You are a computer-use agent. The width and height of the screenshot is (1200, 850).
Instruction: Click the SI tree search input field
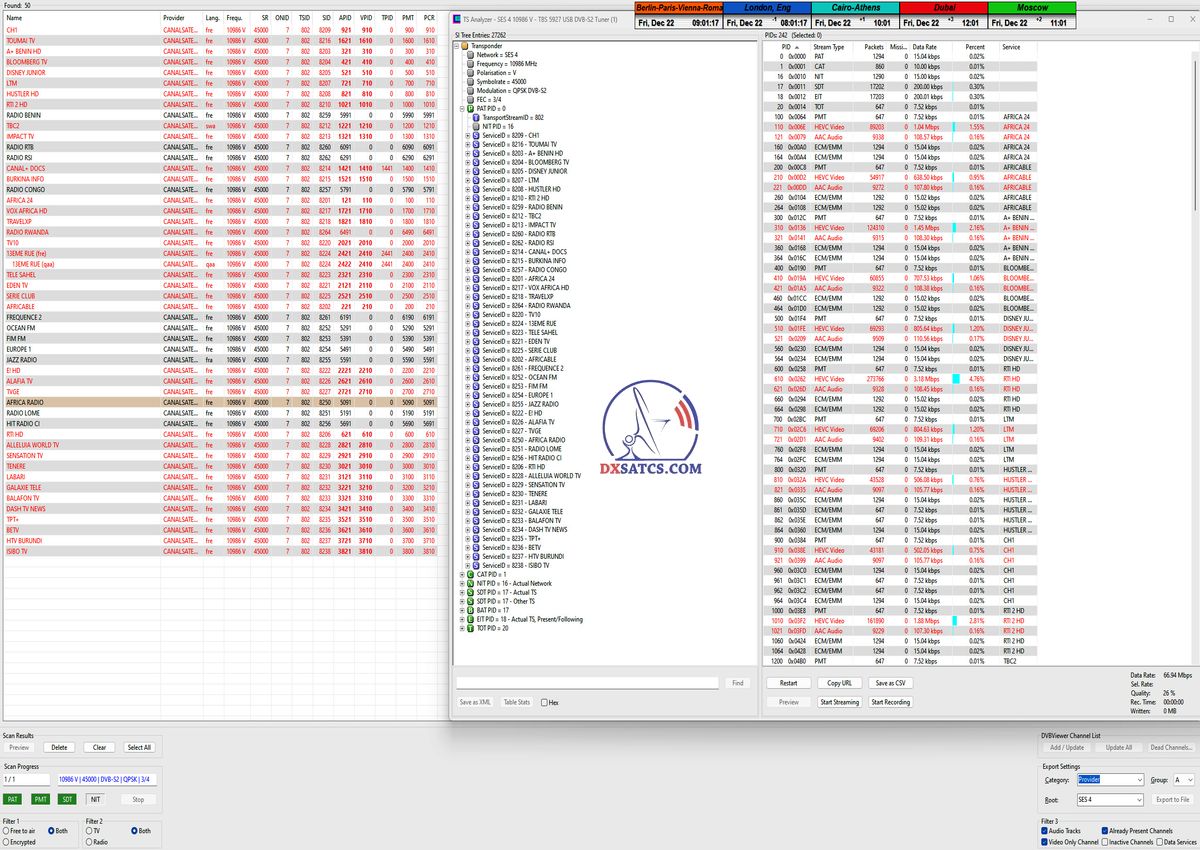pos(587,683)
